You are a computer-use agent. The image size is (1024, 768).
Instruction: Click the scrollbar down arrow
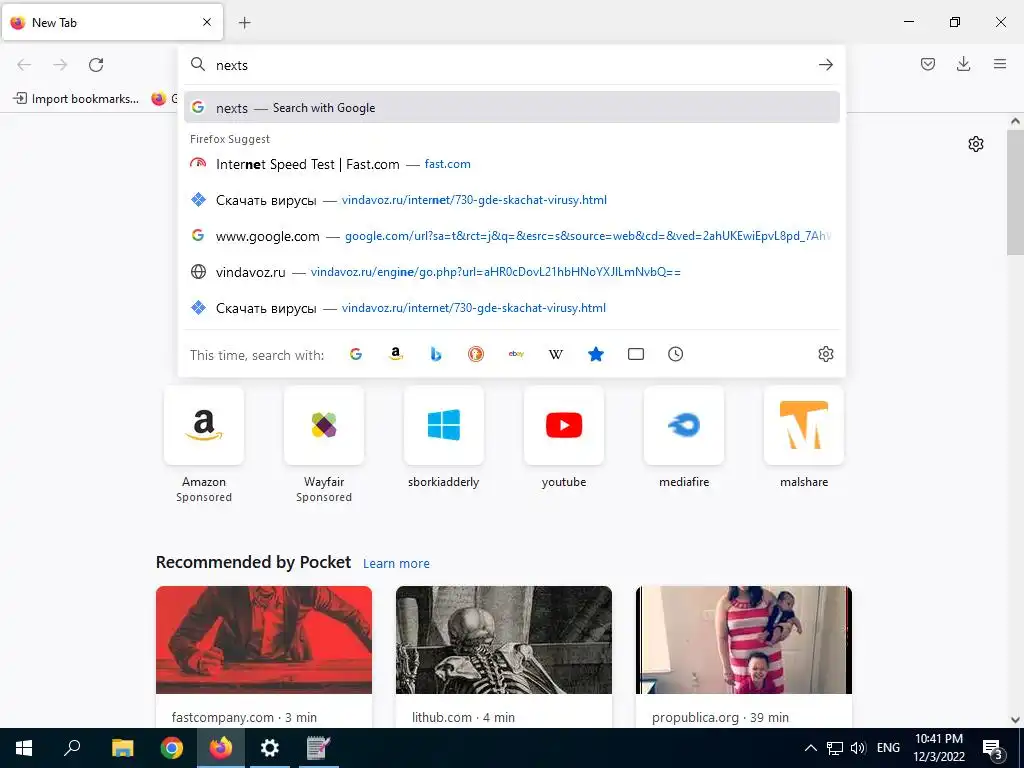pos(1015,720)
